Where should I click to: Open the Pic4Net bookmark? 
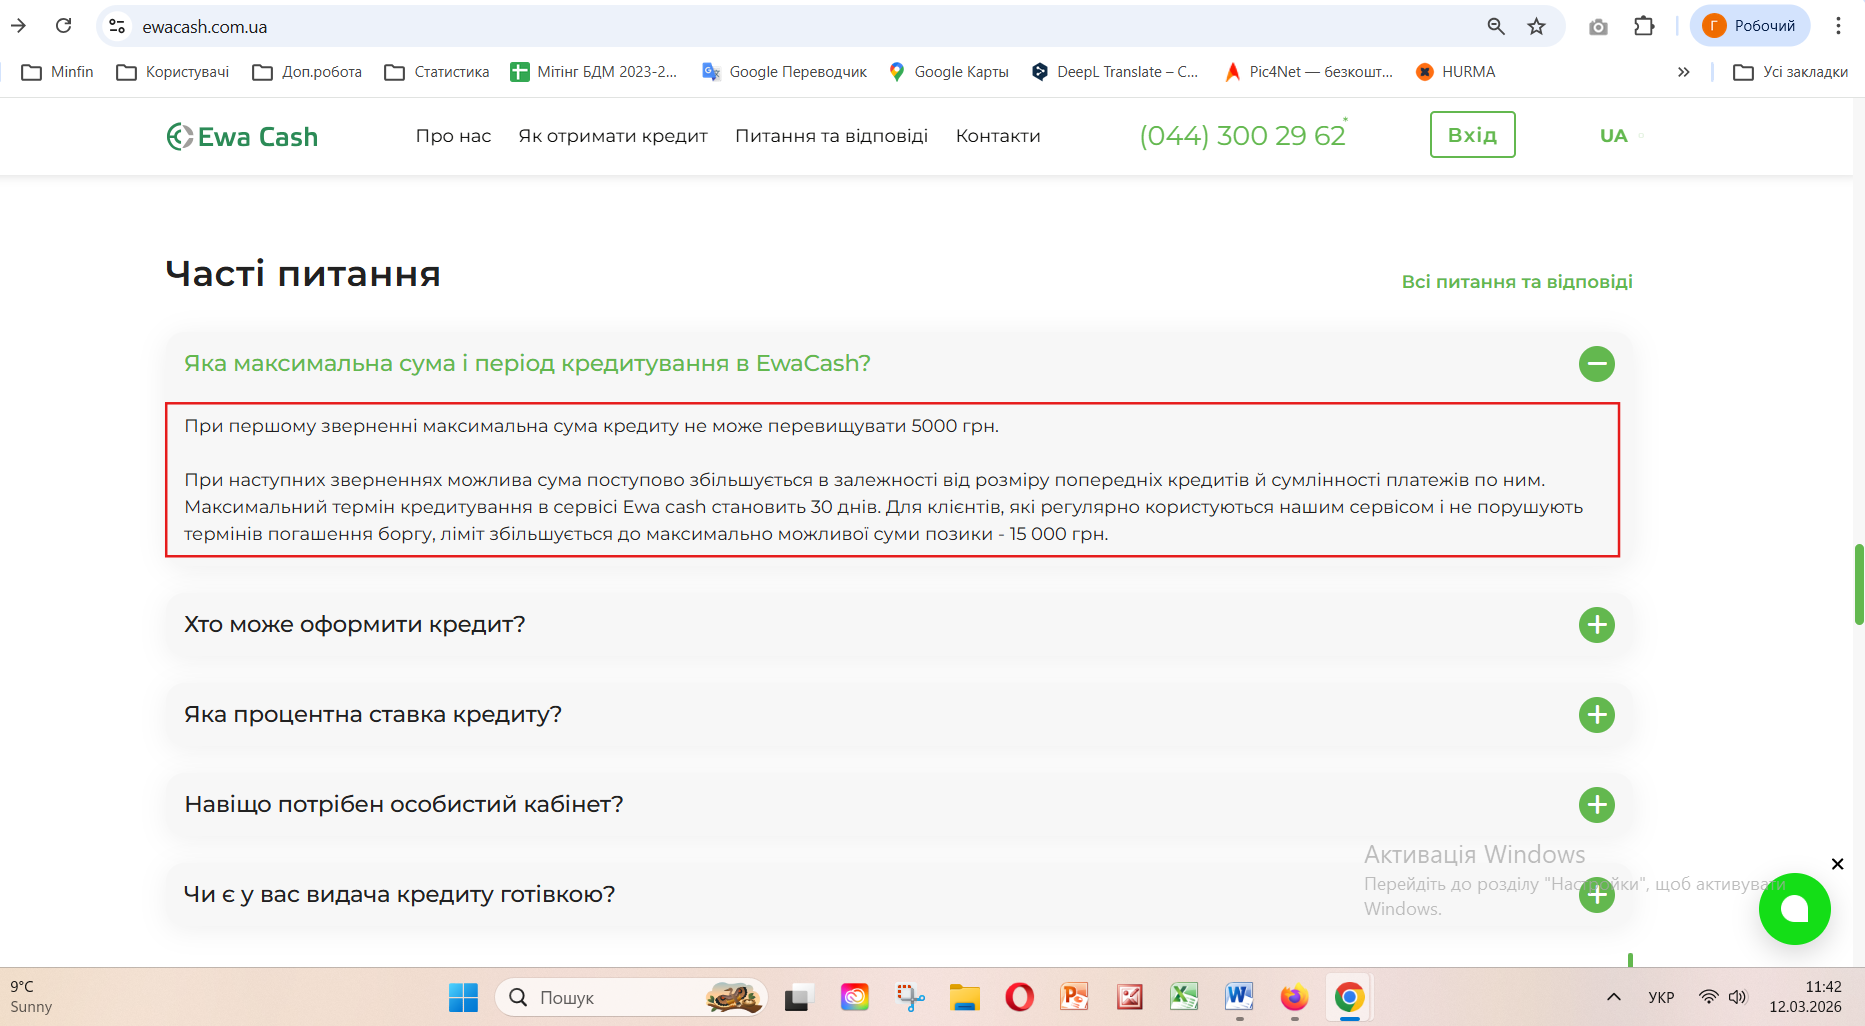click(x=1309, y=72)
